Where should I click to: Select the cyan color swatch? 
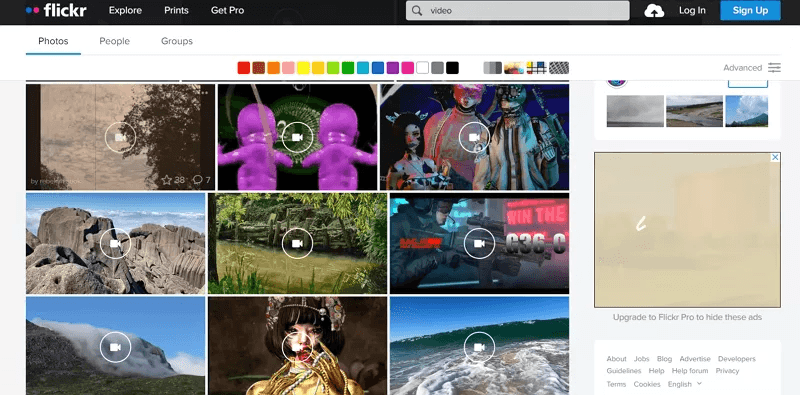click(x=363, y=67)
